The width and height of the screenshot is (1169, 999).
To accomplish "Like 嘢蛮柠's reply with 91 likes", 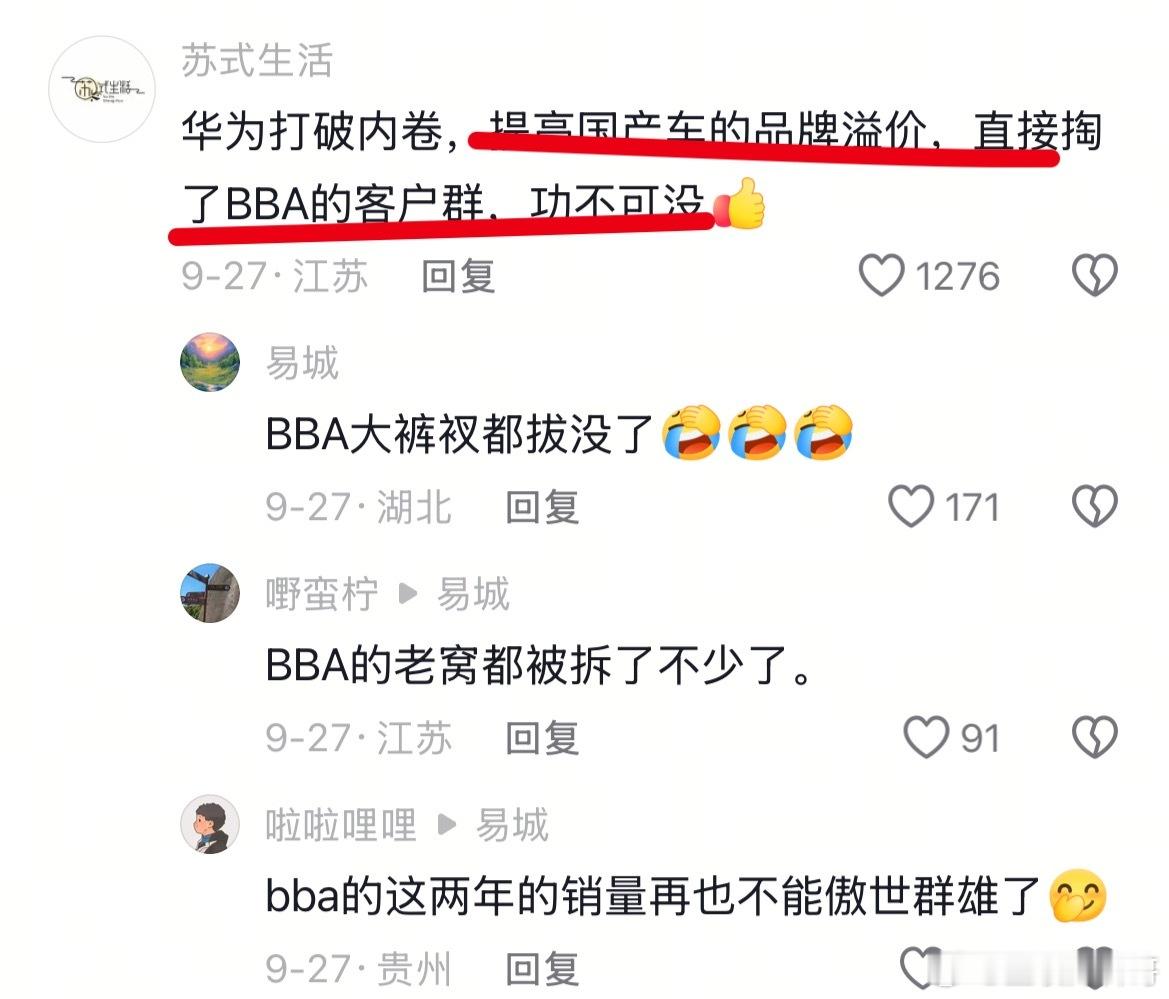I will [x=926, y=737].
